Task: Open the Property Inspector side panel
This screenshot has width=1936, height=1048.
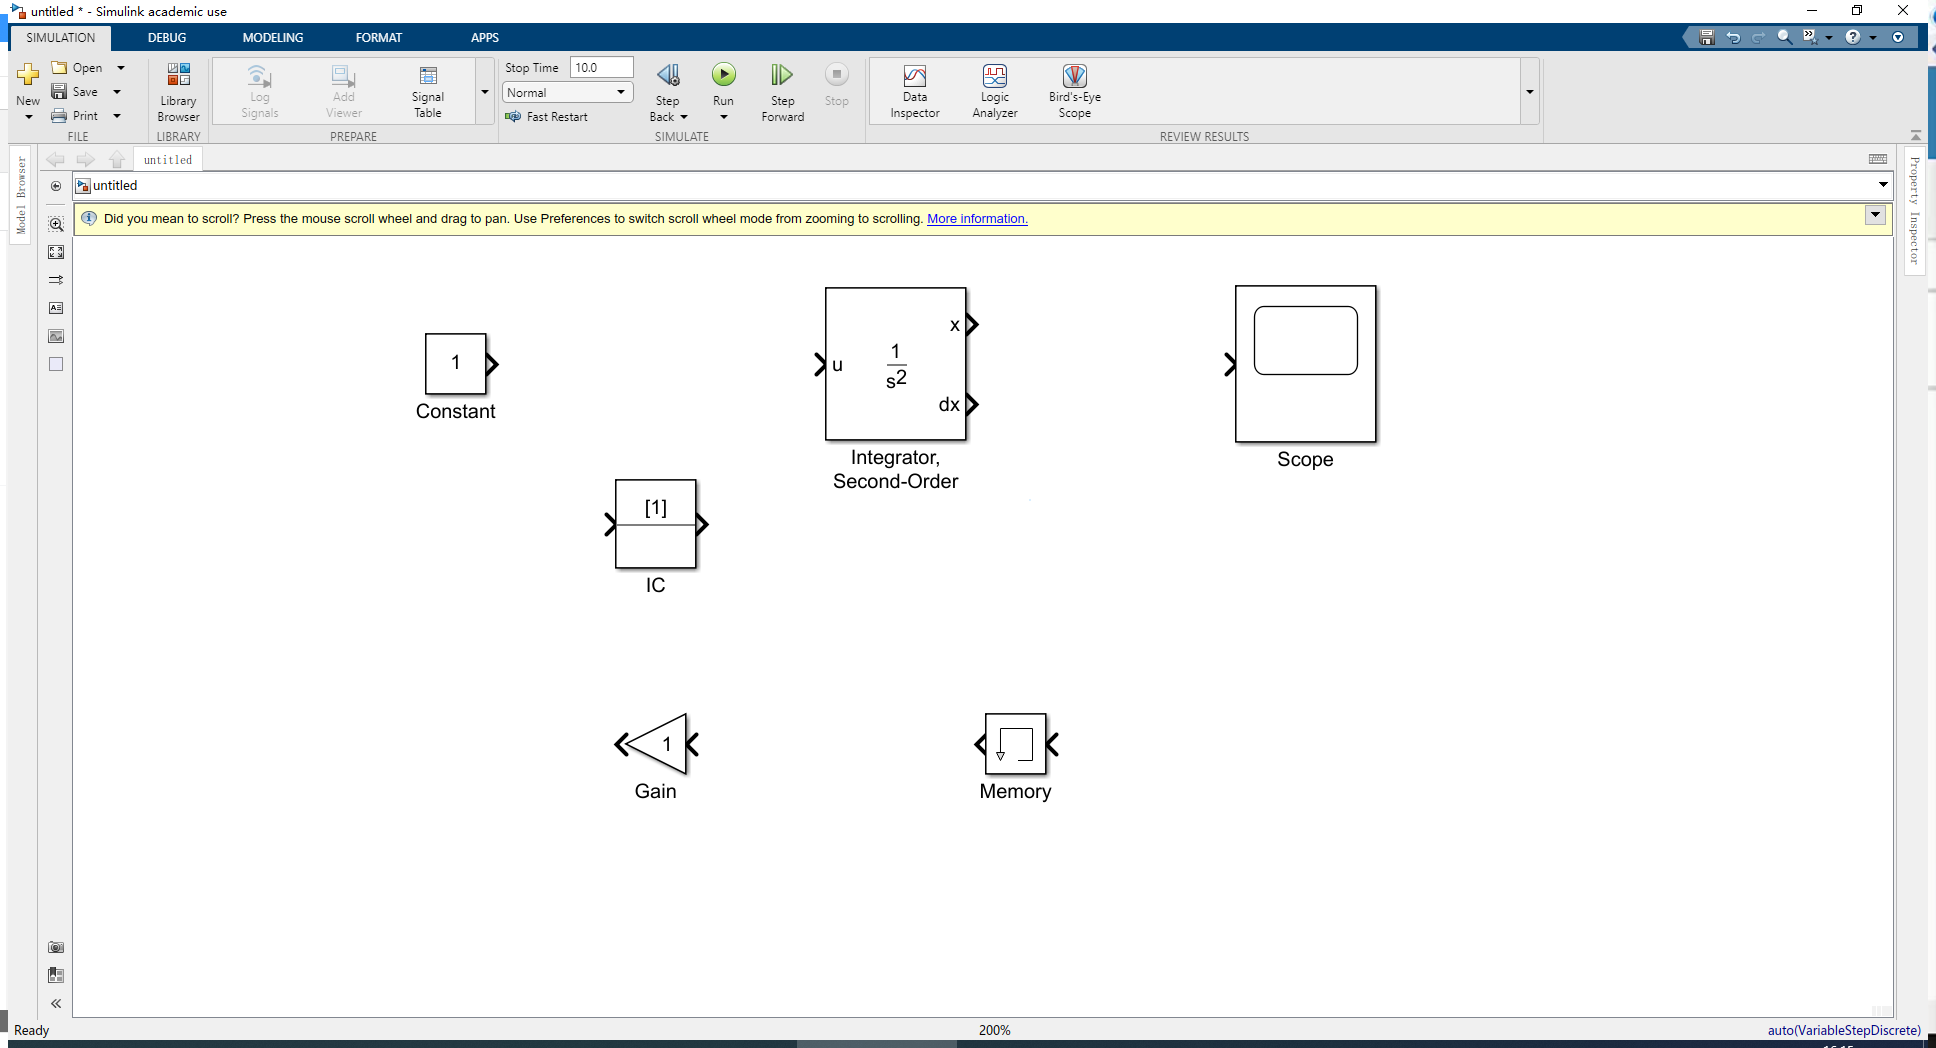Action: pos(1914,210)
